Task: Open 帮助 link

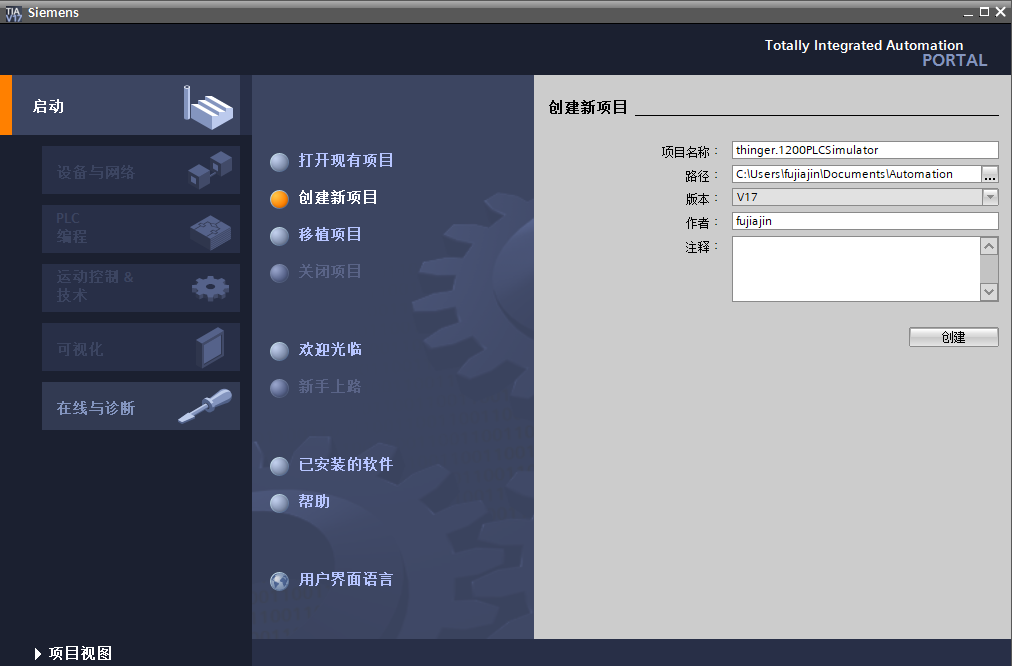Action: click(314, 501)
